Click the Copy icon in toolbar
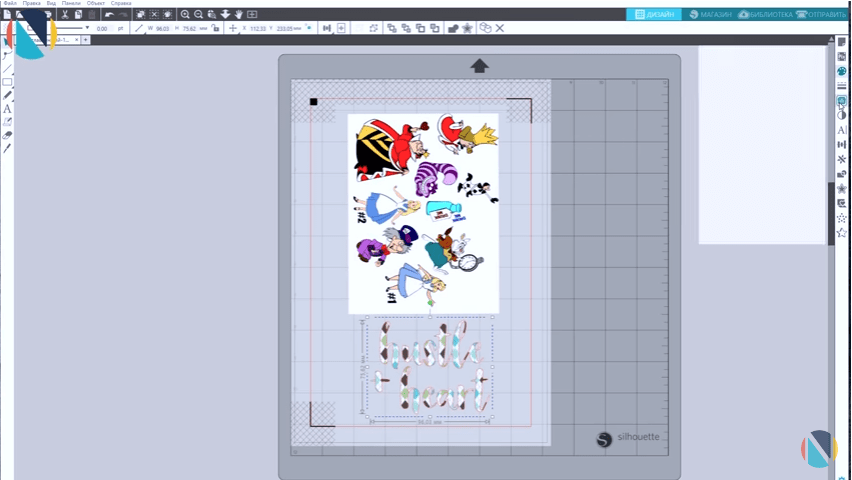 pyautogui.click(x=78, y=15)
